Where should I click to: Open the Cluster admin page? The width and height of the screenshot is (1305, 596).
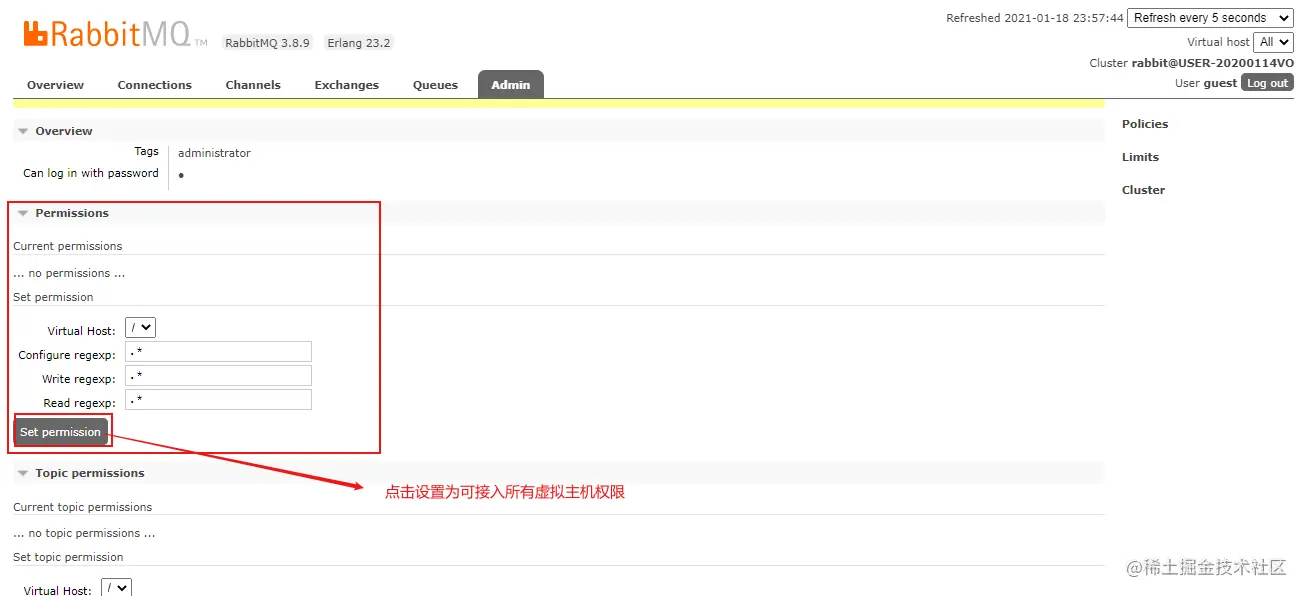coord(1143,190)
